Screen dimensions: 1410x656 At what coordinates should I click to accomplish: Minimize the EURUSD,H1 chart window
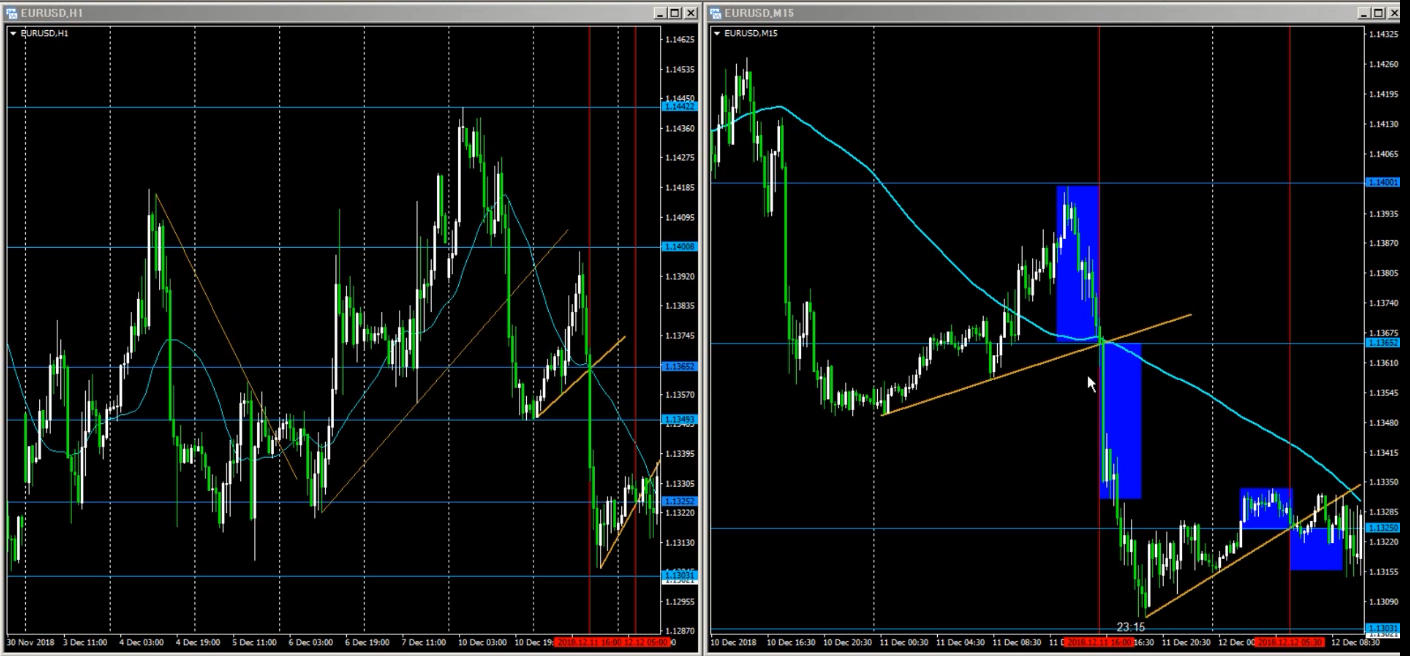coord(660,13)
